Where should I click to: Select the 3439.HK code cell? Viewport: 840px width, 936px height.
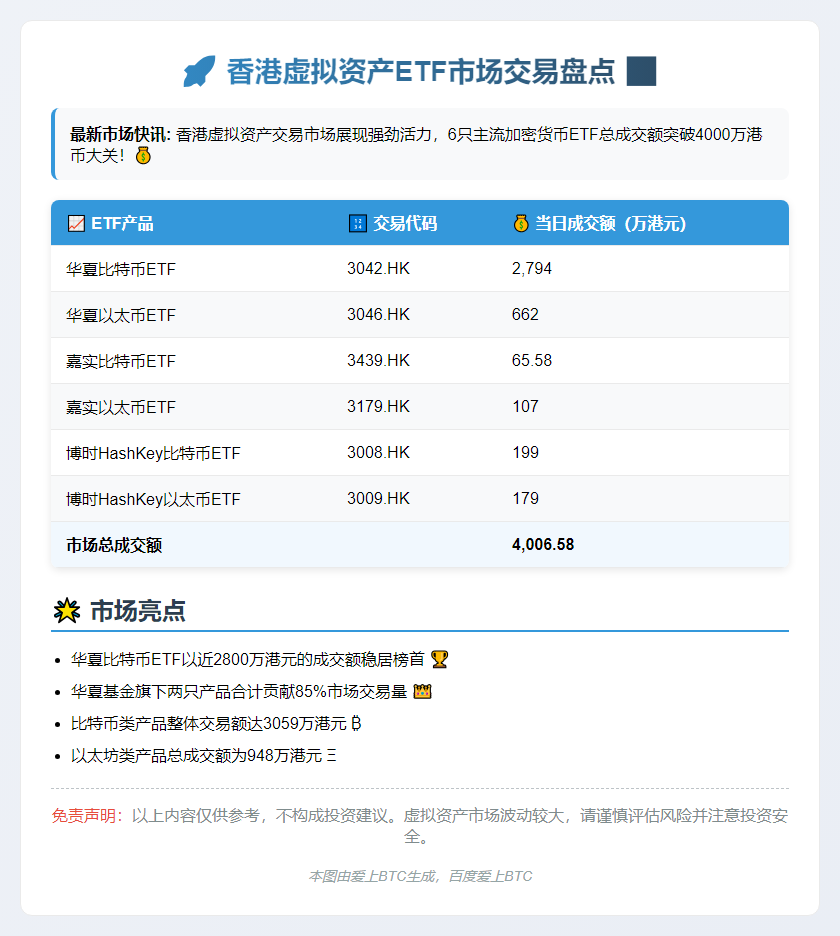coord(379,361)
